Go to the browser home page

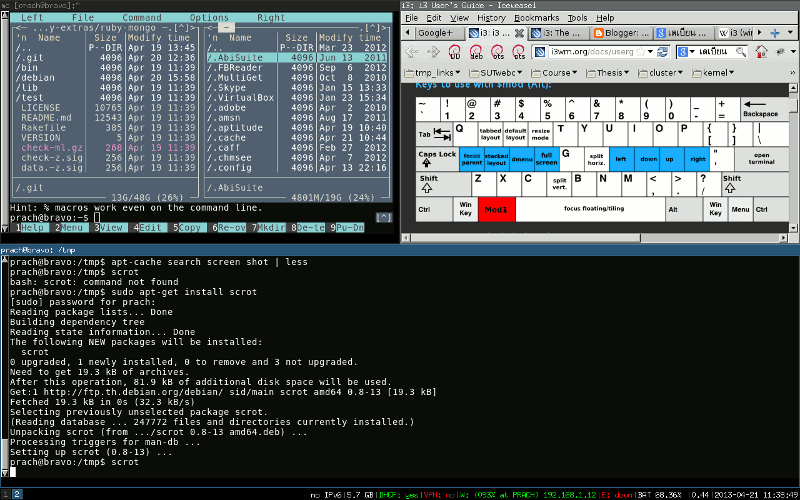tap(761, 52)
